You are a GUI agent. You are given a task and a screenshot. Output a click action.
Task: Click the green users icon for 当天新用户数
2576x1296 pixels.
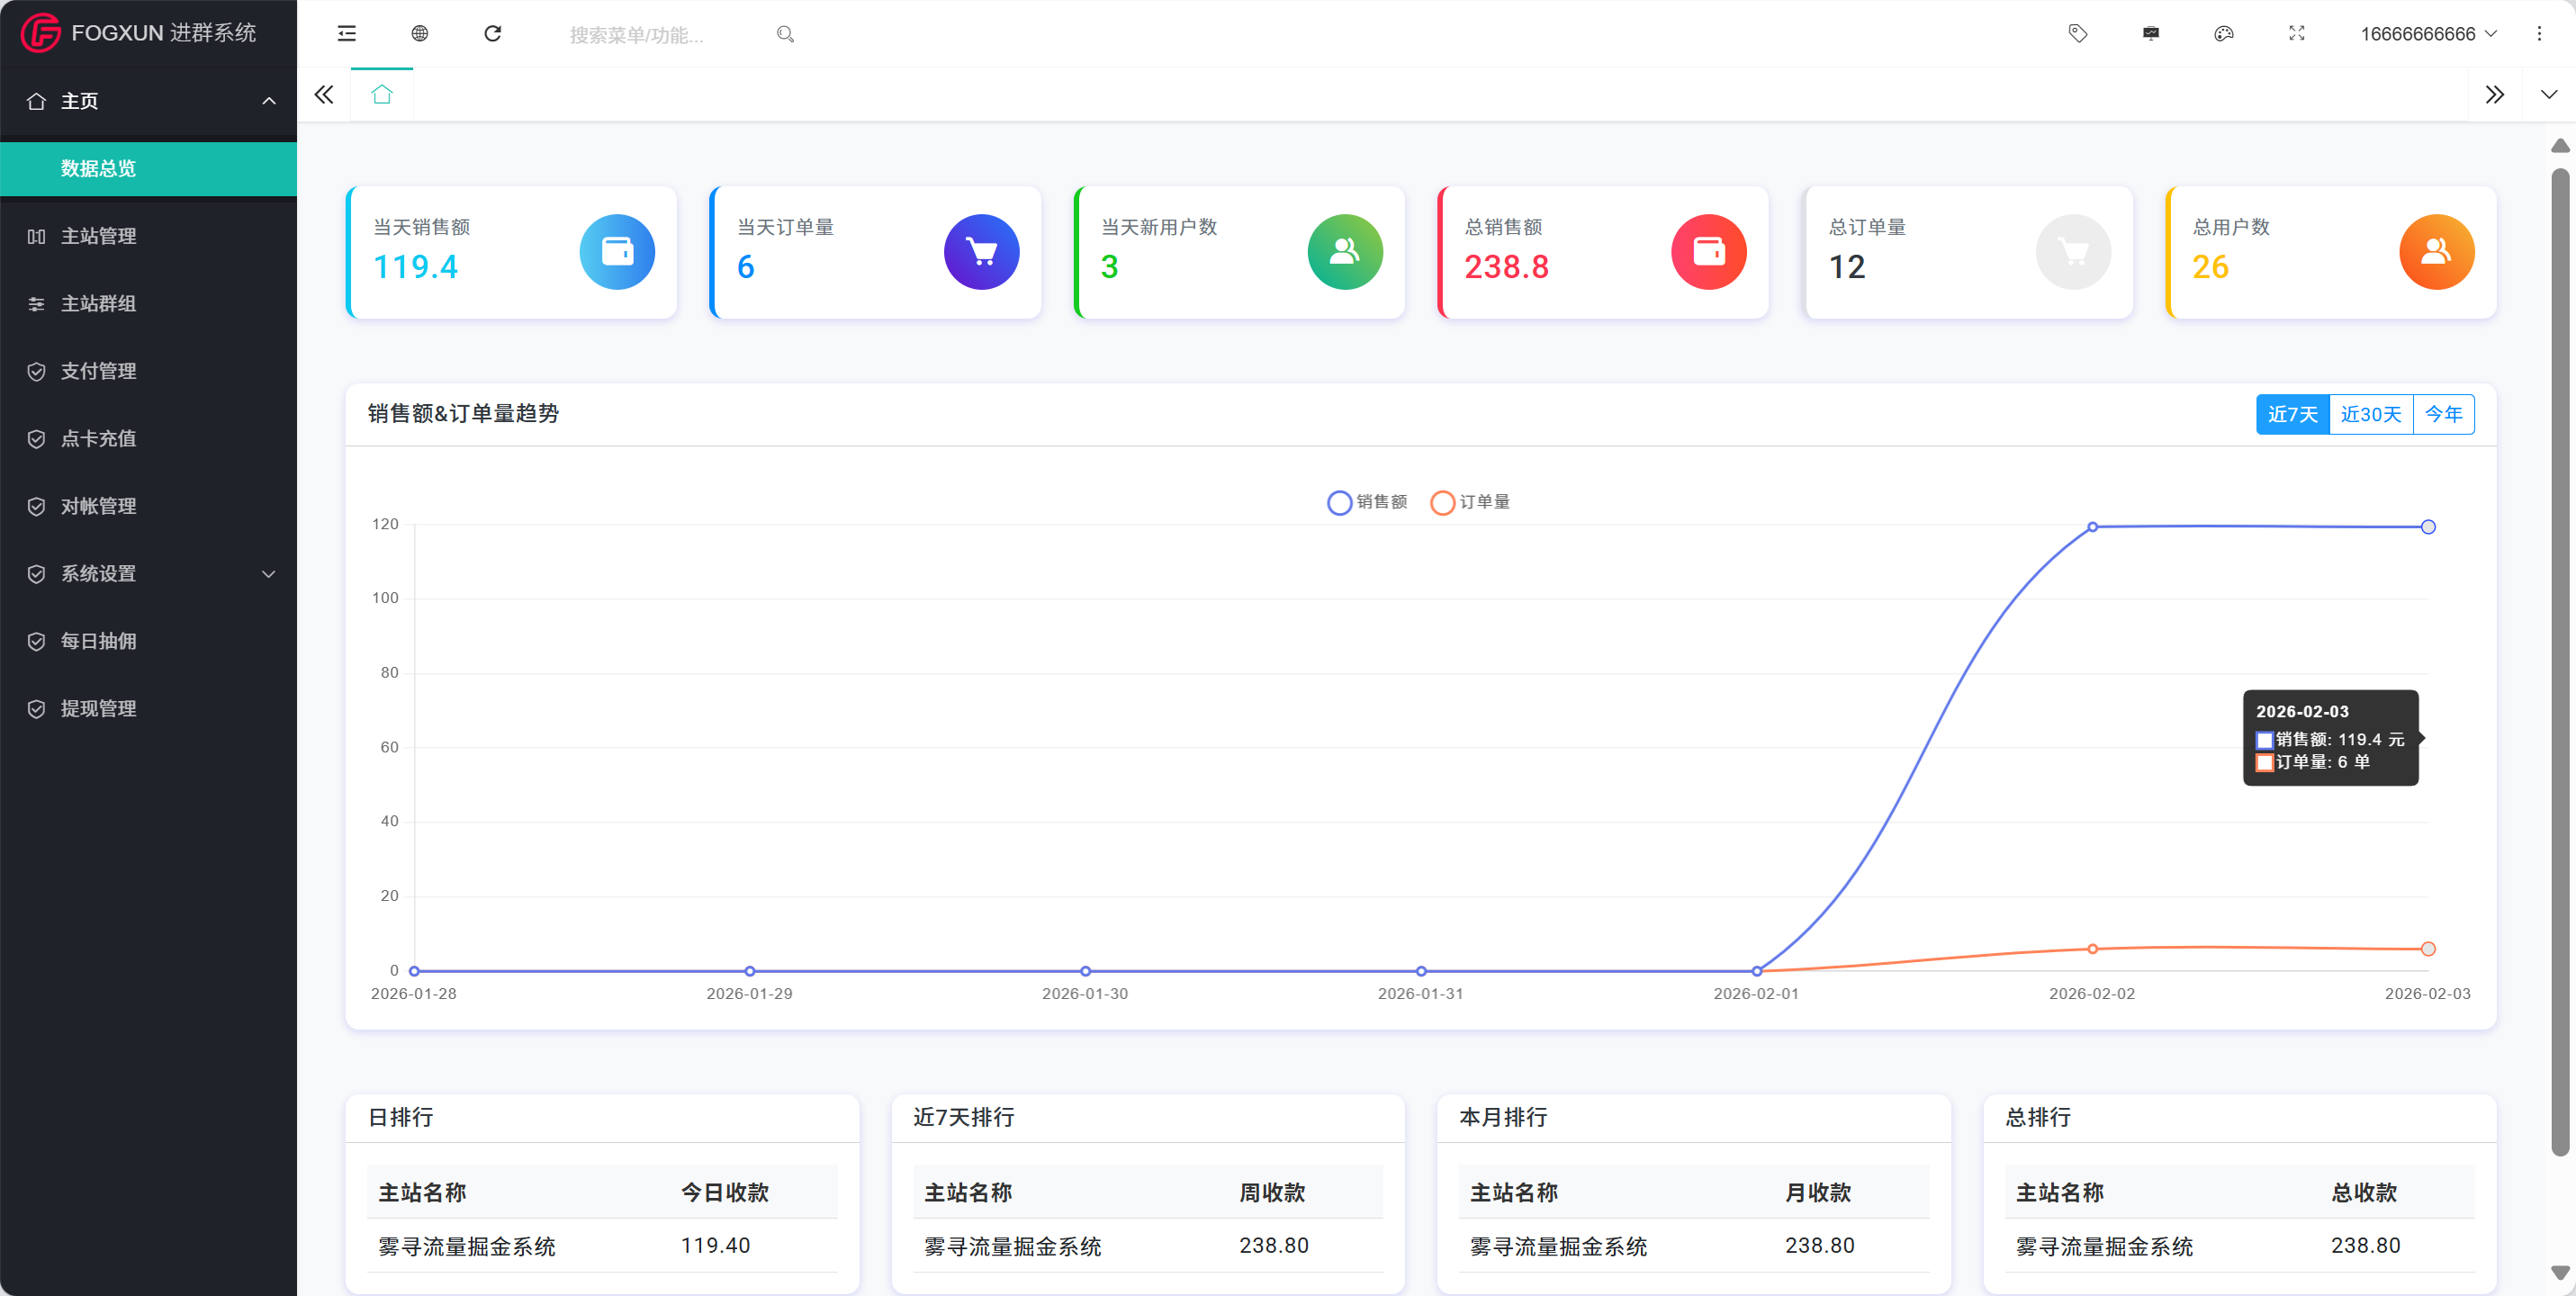pos(1345,252)
